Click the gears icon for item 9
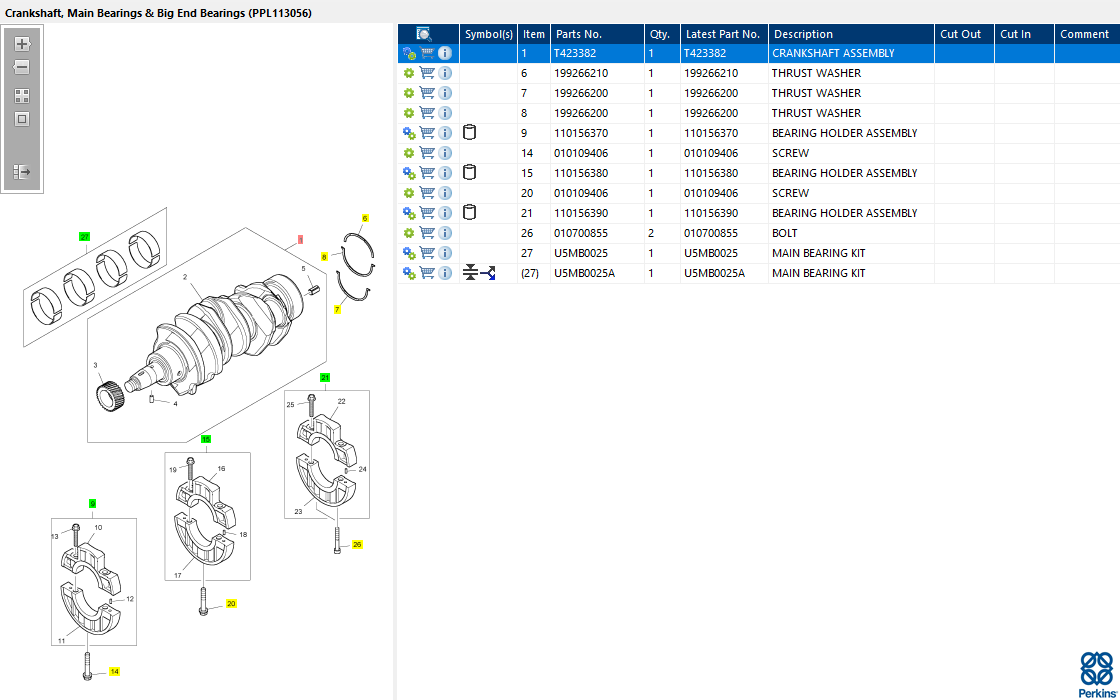 409,133
